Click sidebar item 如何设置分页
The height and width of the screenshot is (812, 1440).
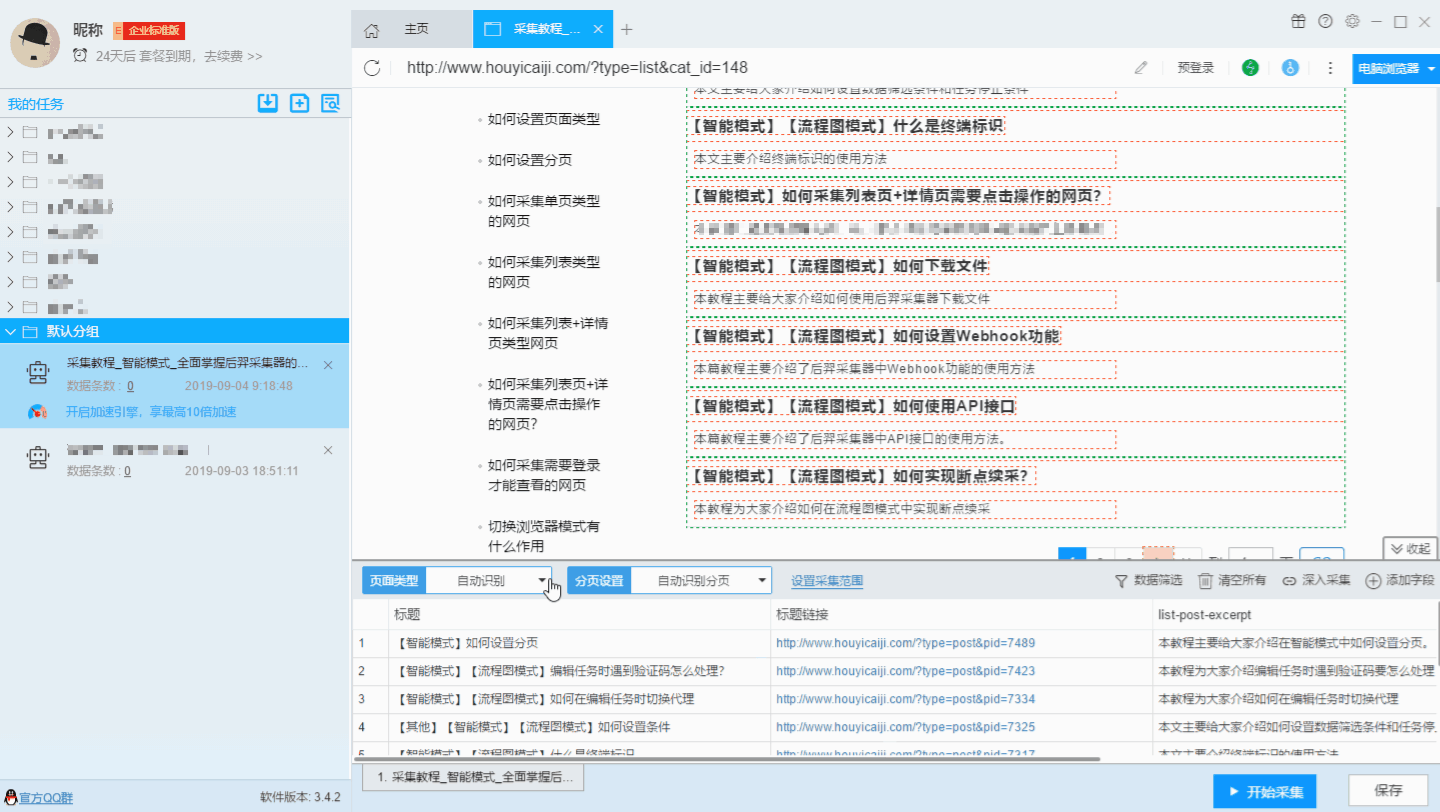tap(530, 160)
